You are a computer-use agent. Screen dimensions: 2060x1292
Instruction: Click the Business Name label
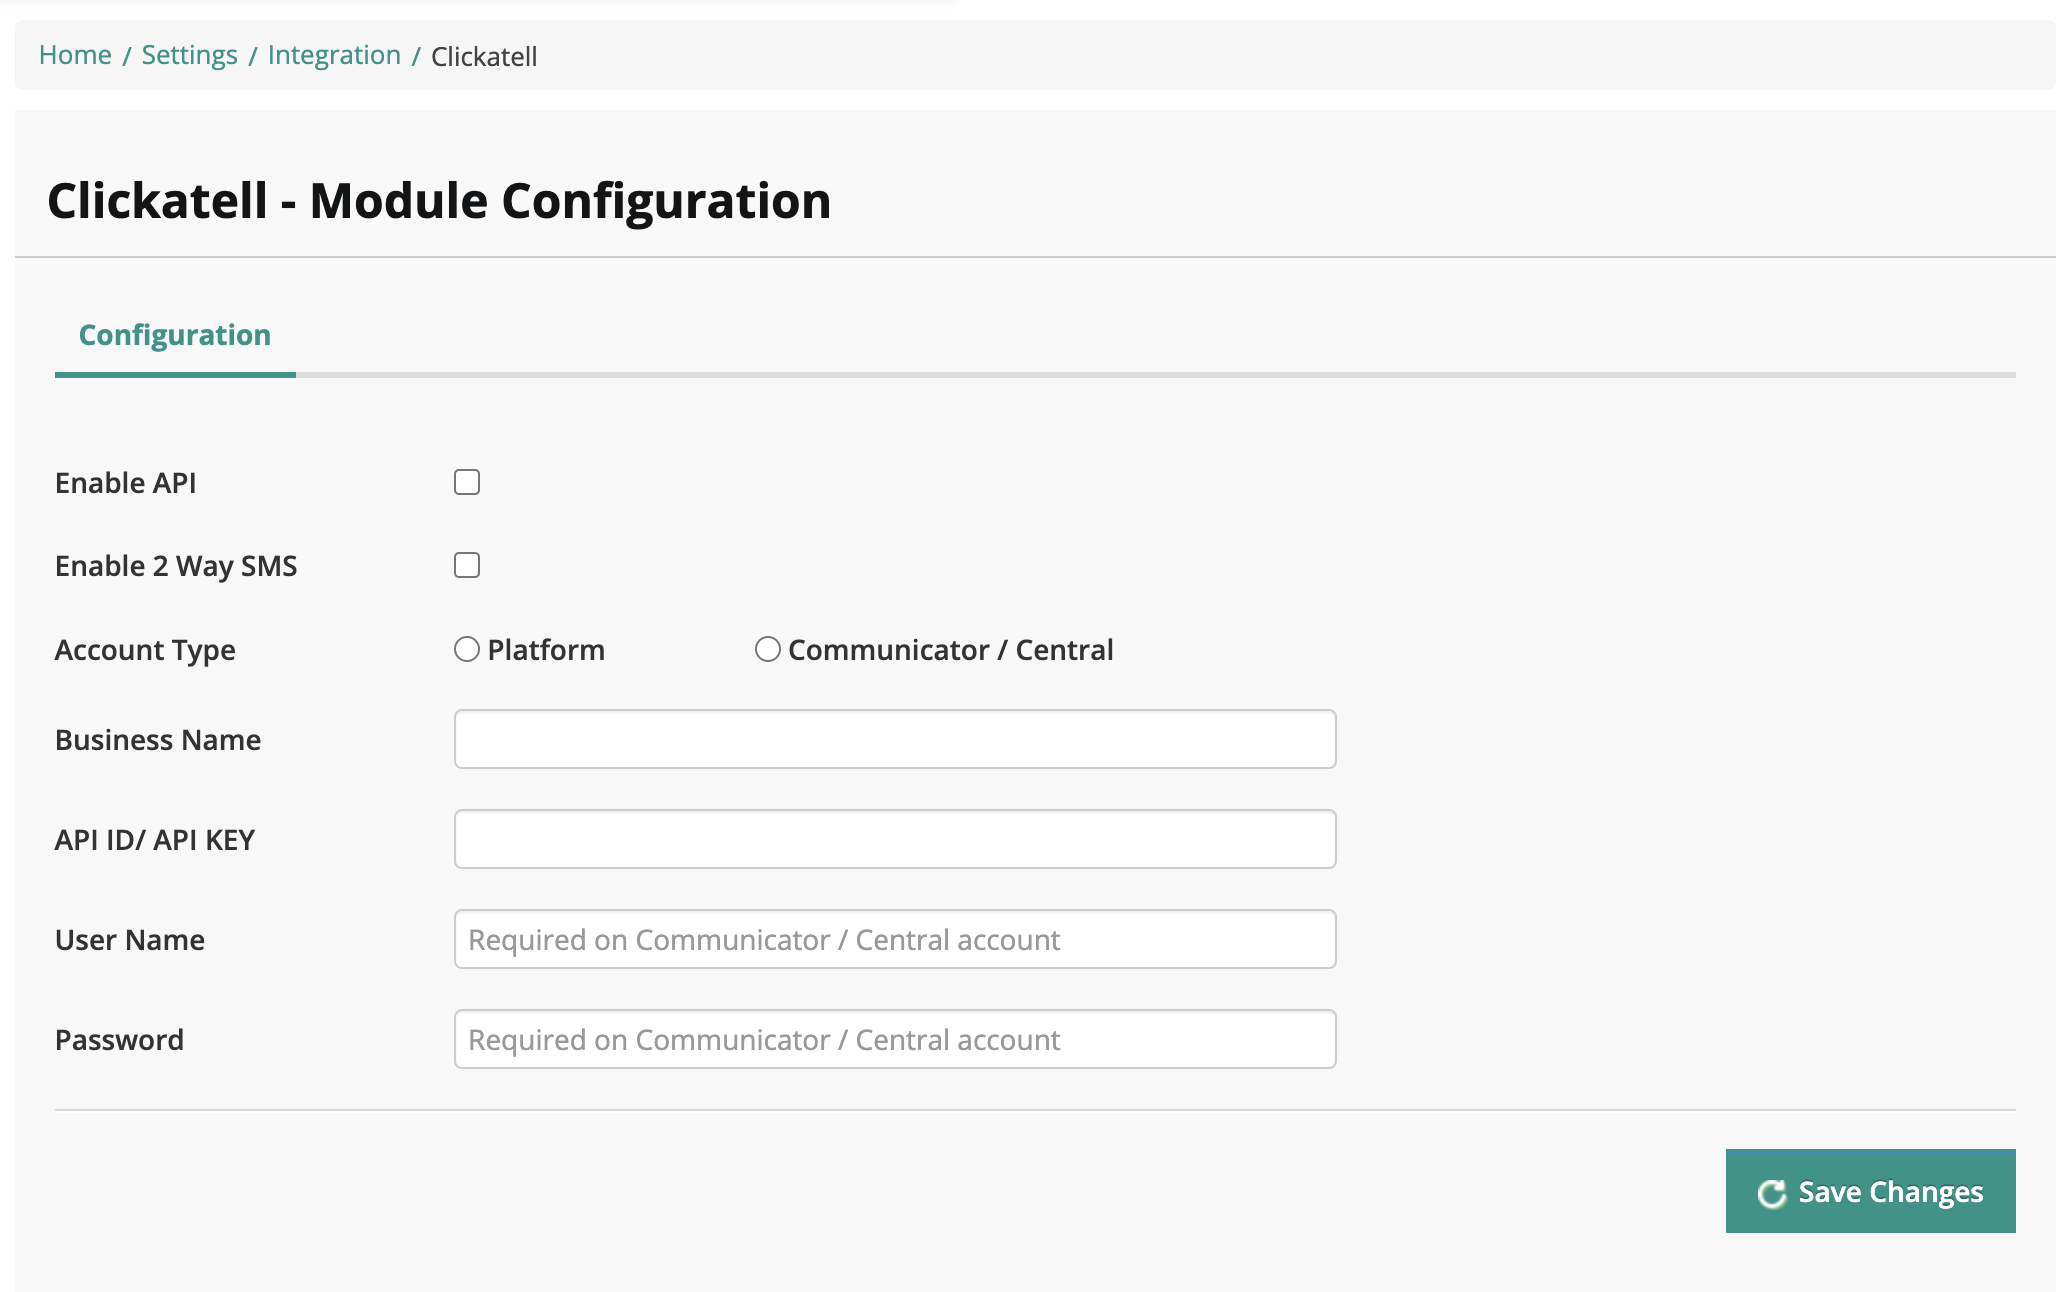158,740
